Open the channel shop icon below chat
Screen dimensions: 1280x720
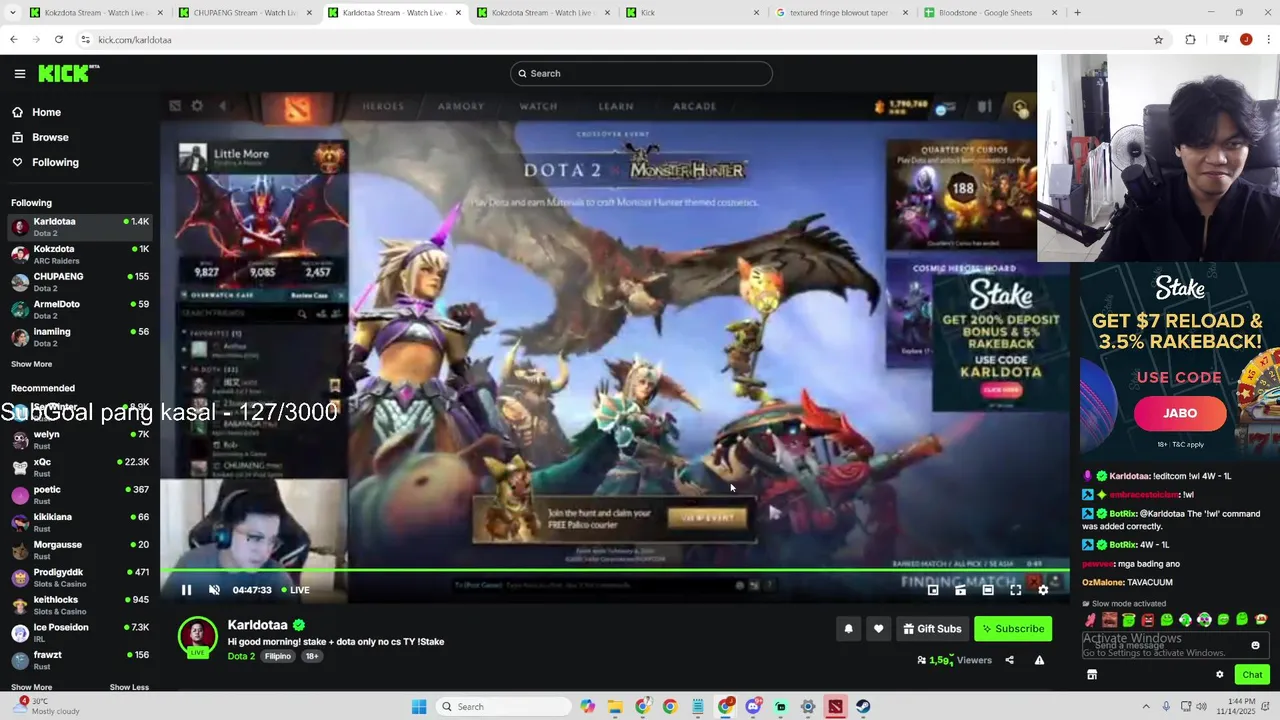pos(1092,675)
